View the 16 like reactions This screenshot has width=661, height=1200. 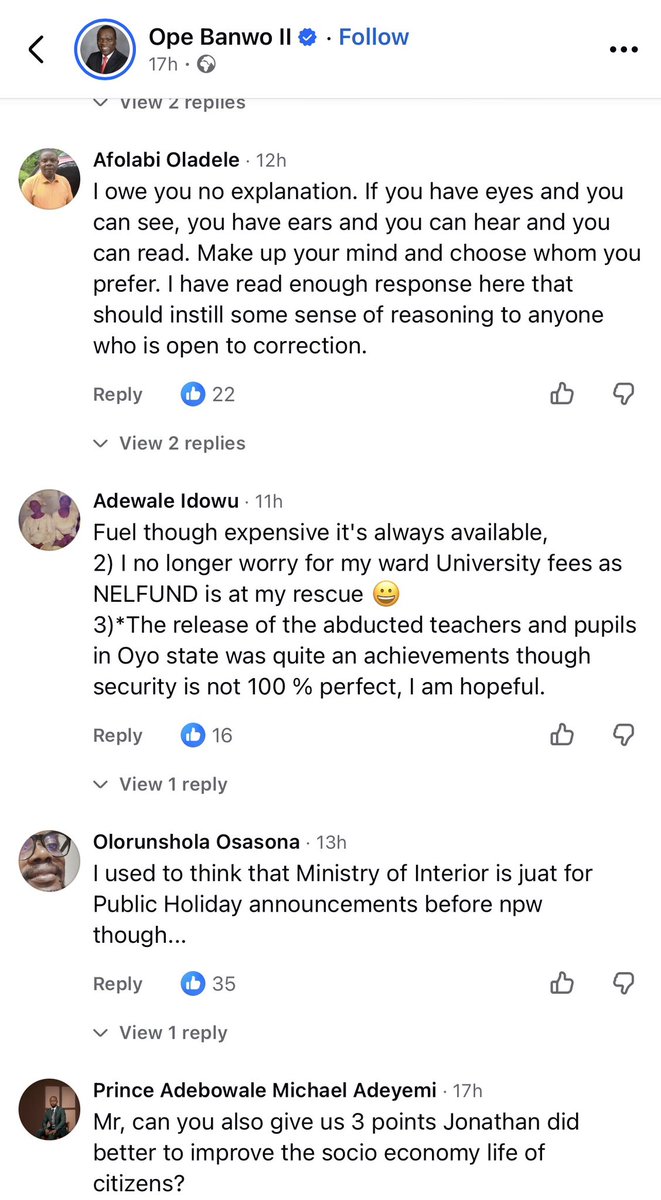pyautogui.click(x=207, y=735)
